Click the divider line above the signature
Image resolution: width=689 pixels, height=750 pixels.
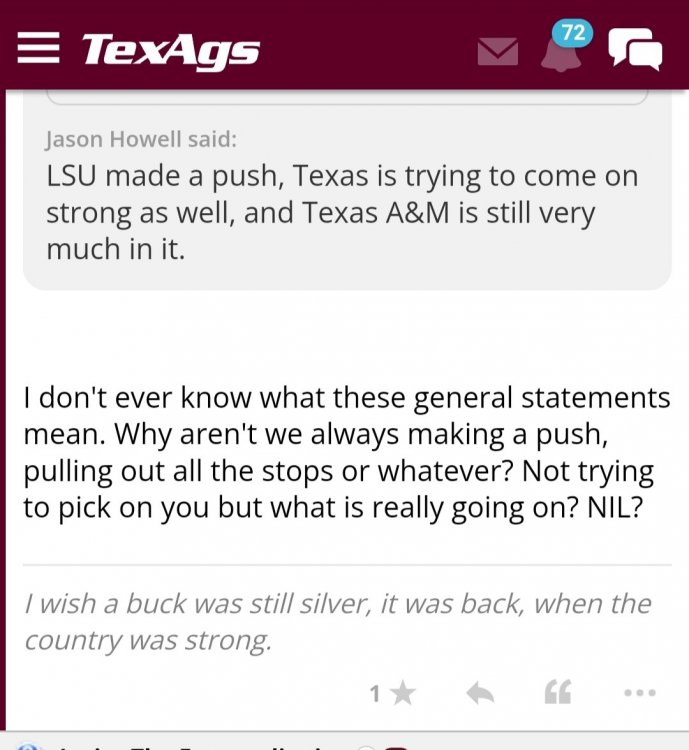coord(345,565)
